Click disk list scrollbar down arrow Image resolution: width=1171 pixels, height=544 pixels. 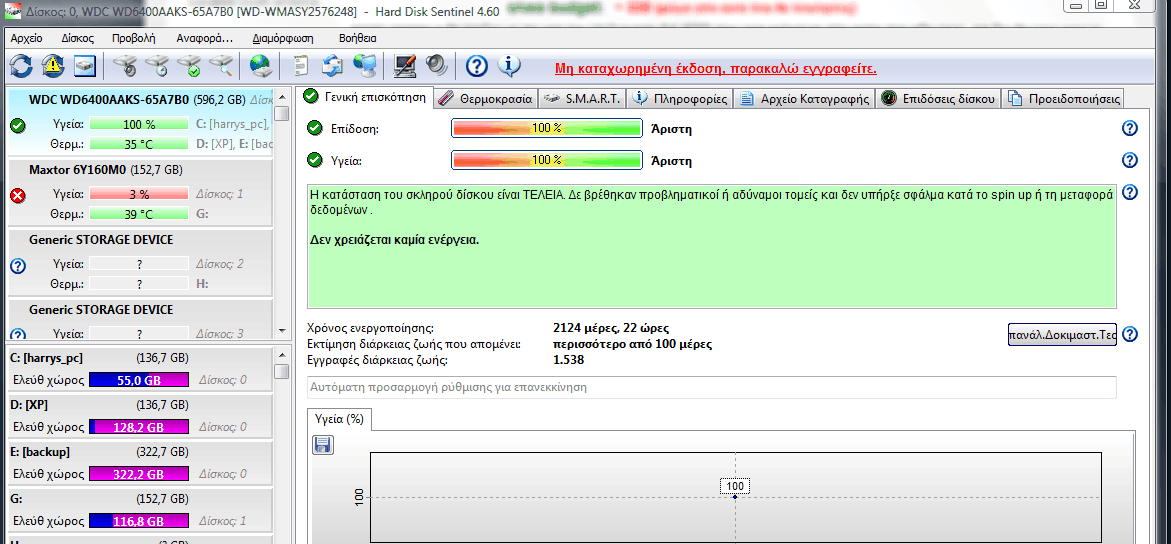point(282,331)
